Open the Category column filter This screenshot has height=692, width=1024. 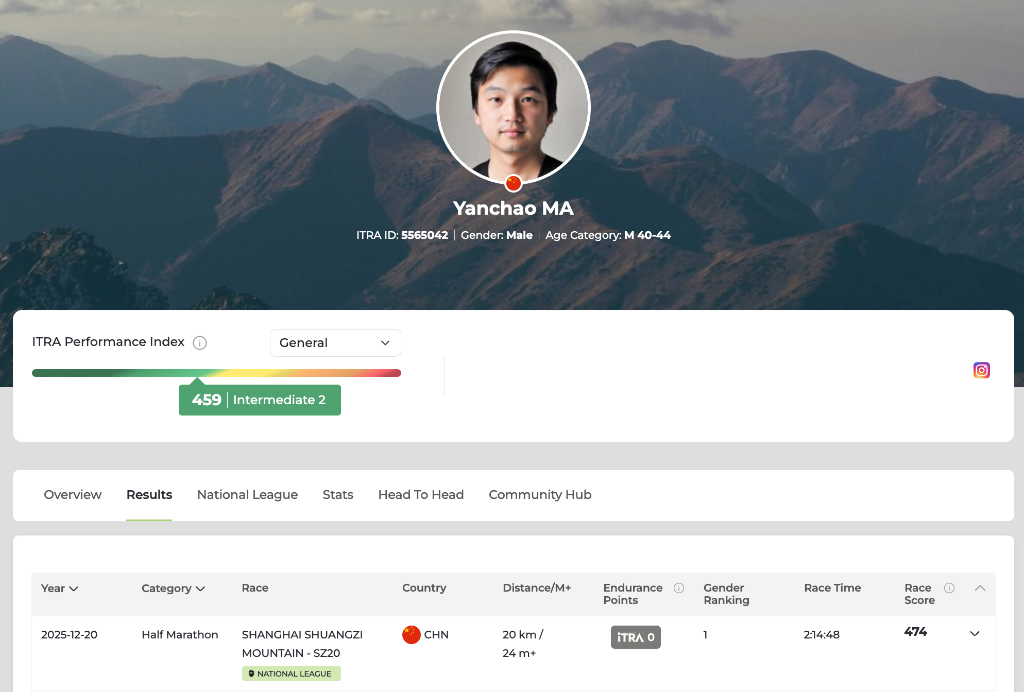click(x=173, y=588)
